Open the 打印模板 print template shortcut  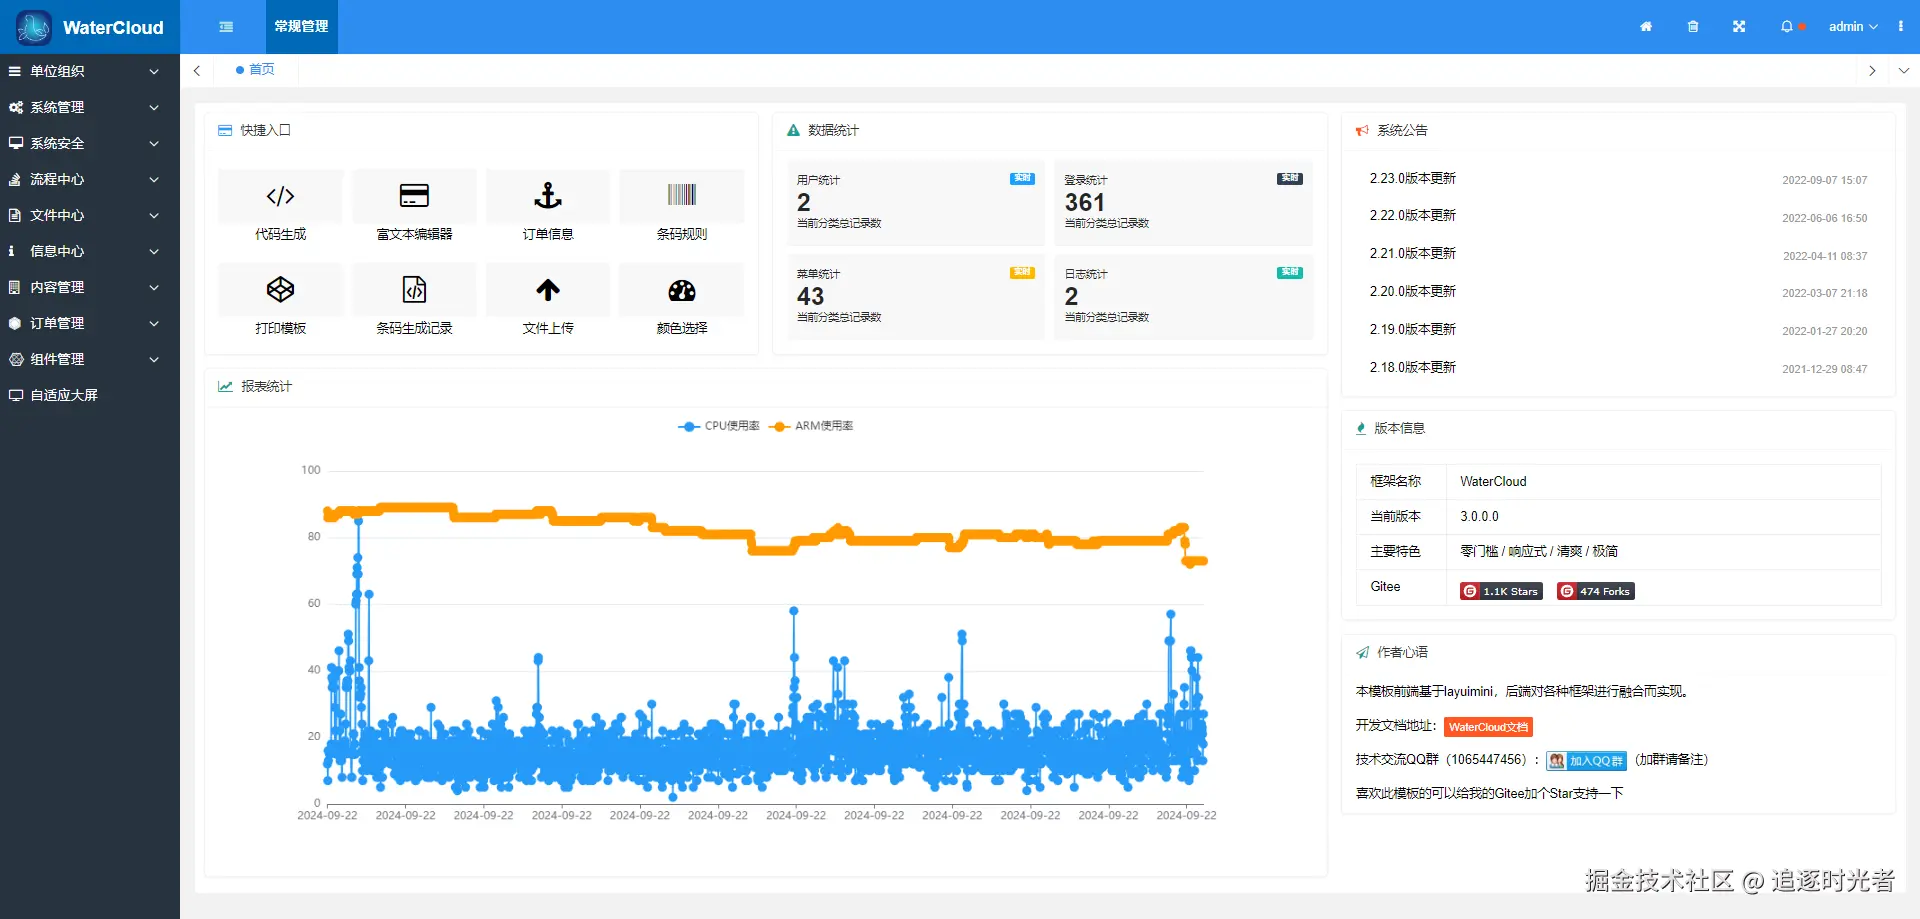(x=280, y=301)
